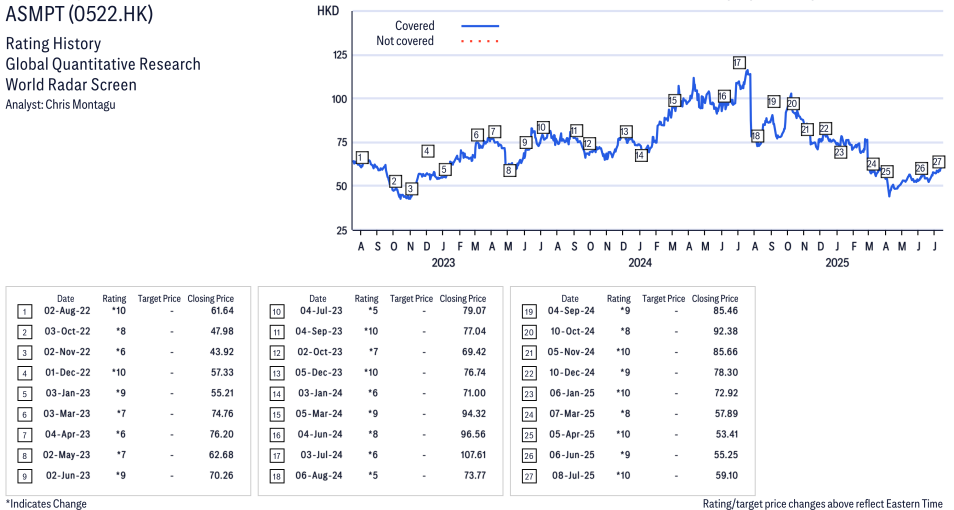The height and width of the screenshot is (510, 954).
Task: Click the date 05-Apr-25
Action: point(571,435)
